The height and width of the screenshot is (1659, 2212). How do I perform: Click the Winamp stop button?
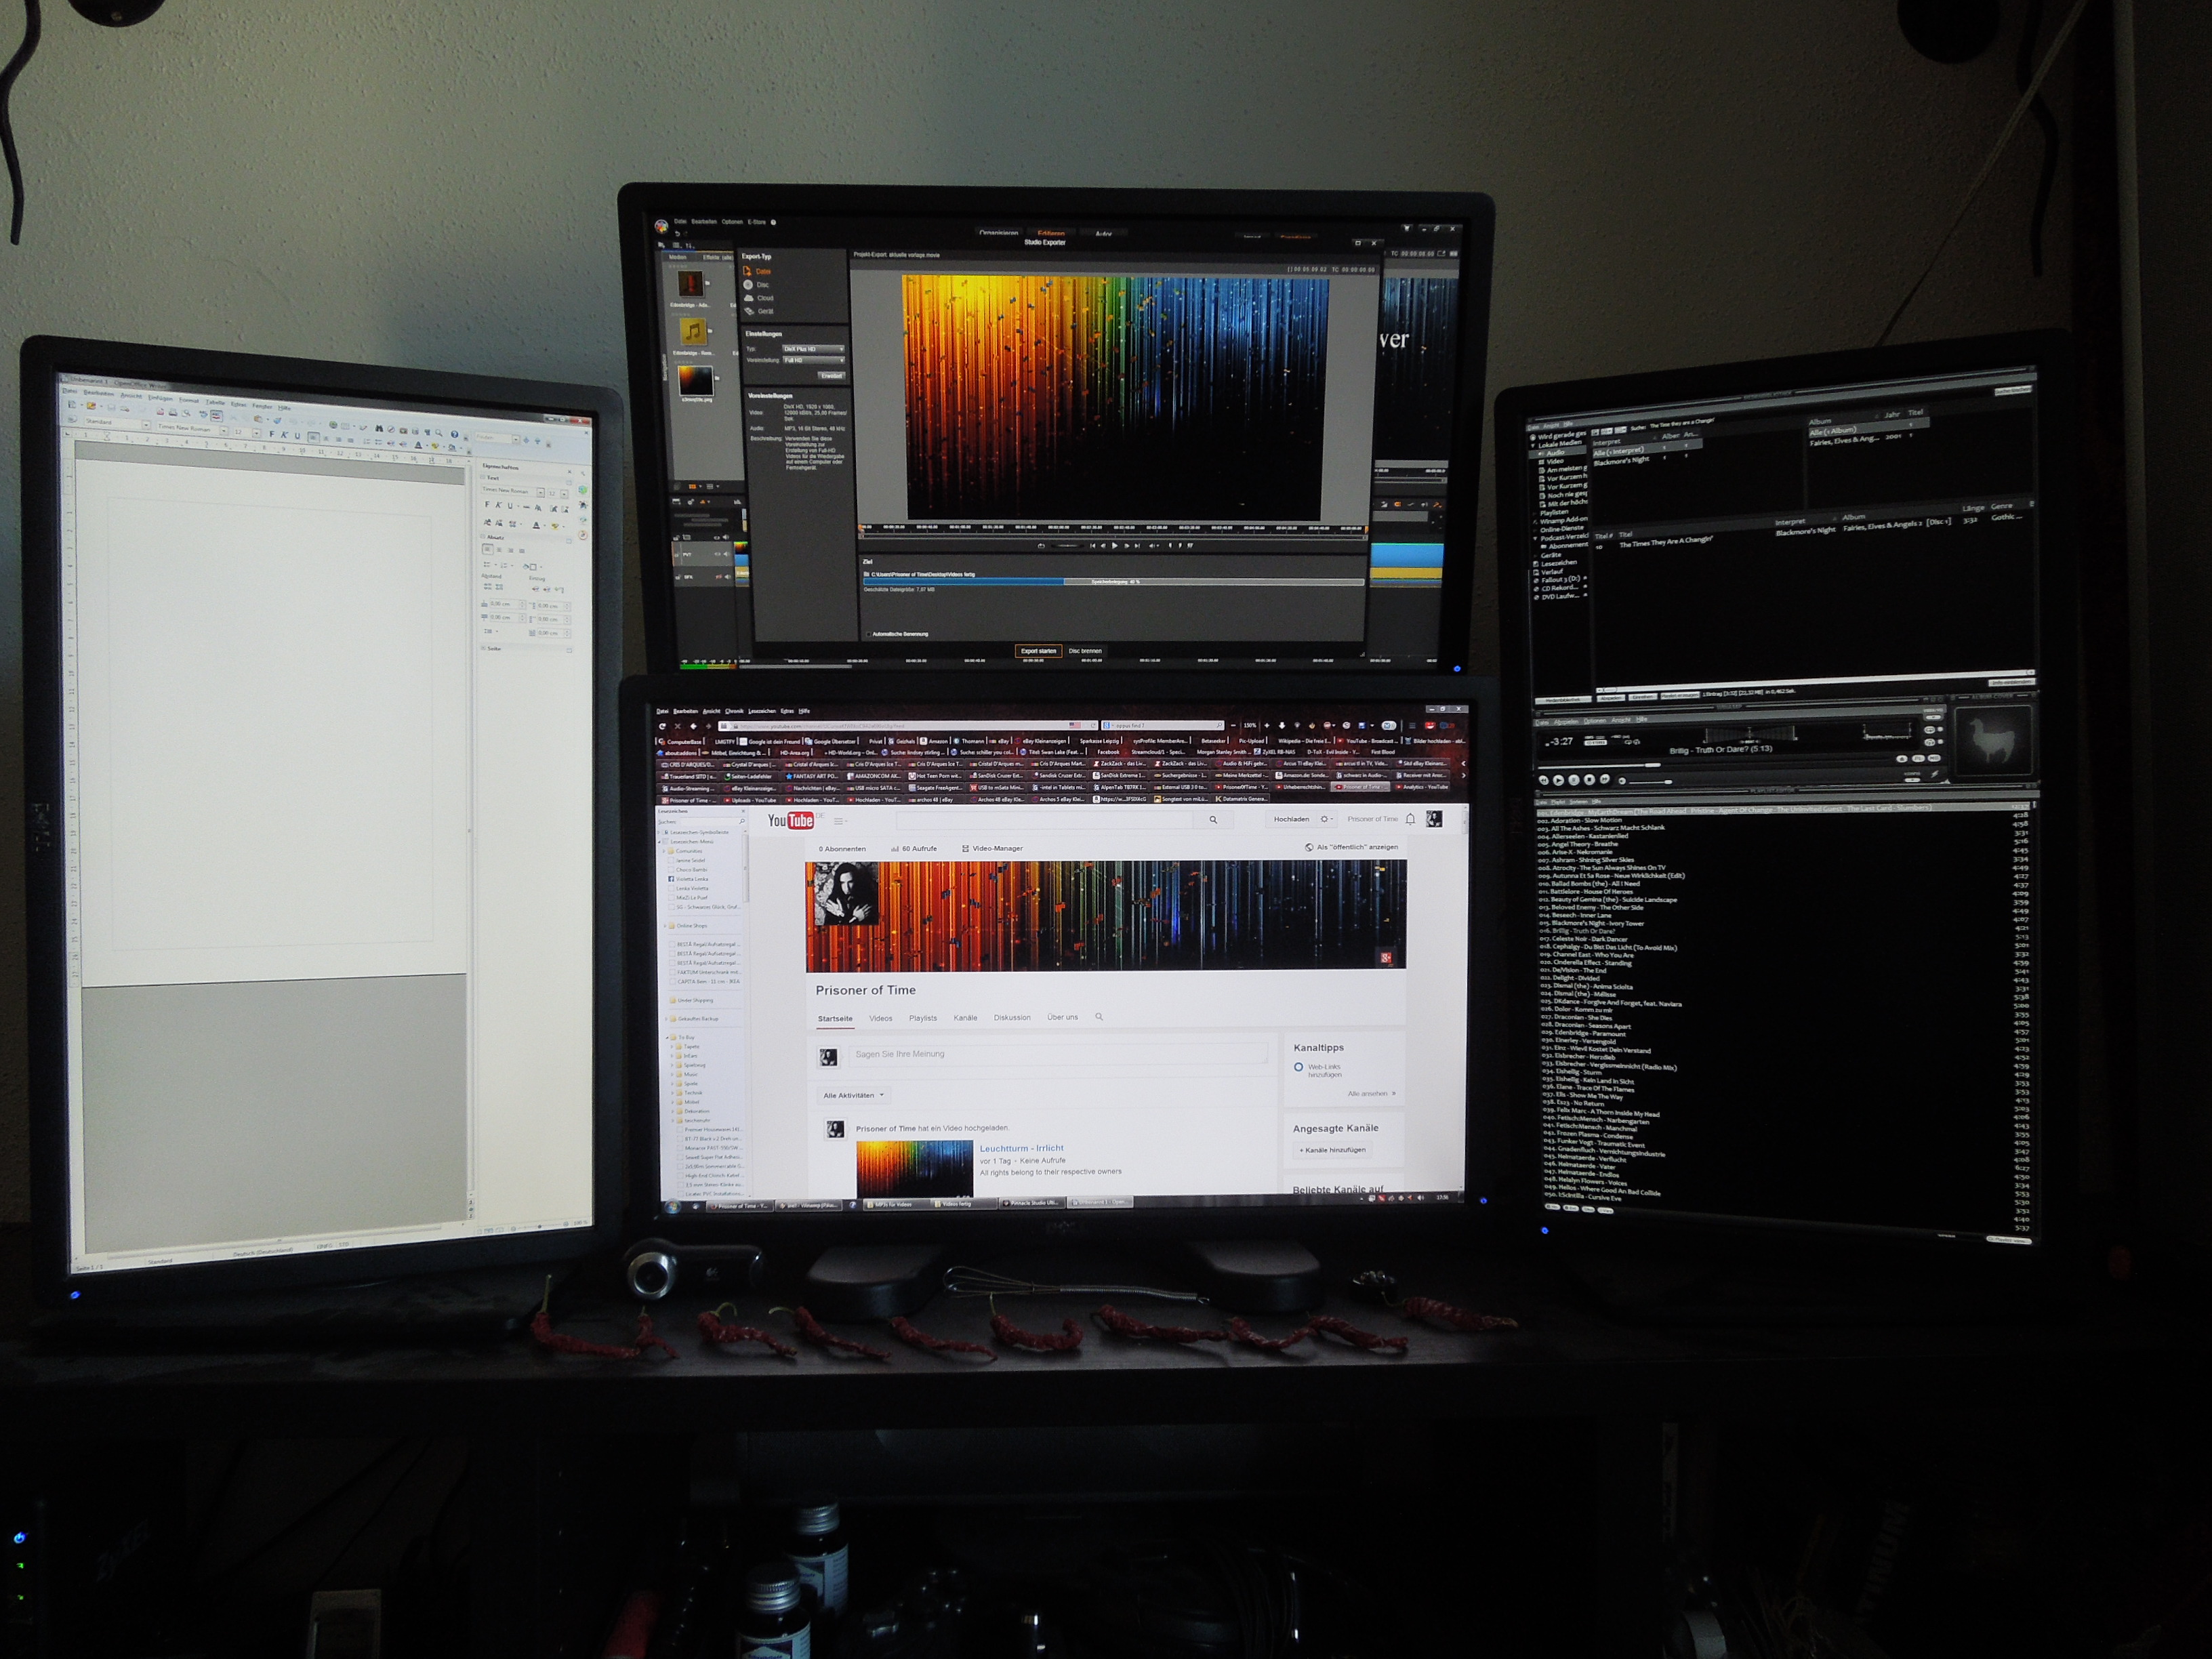coord(1589,779)
